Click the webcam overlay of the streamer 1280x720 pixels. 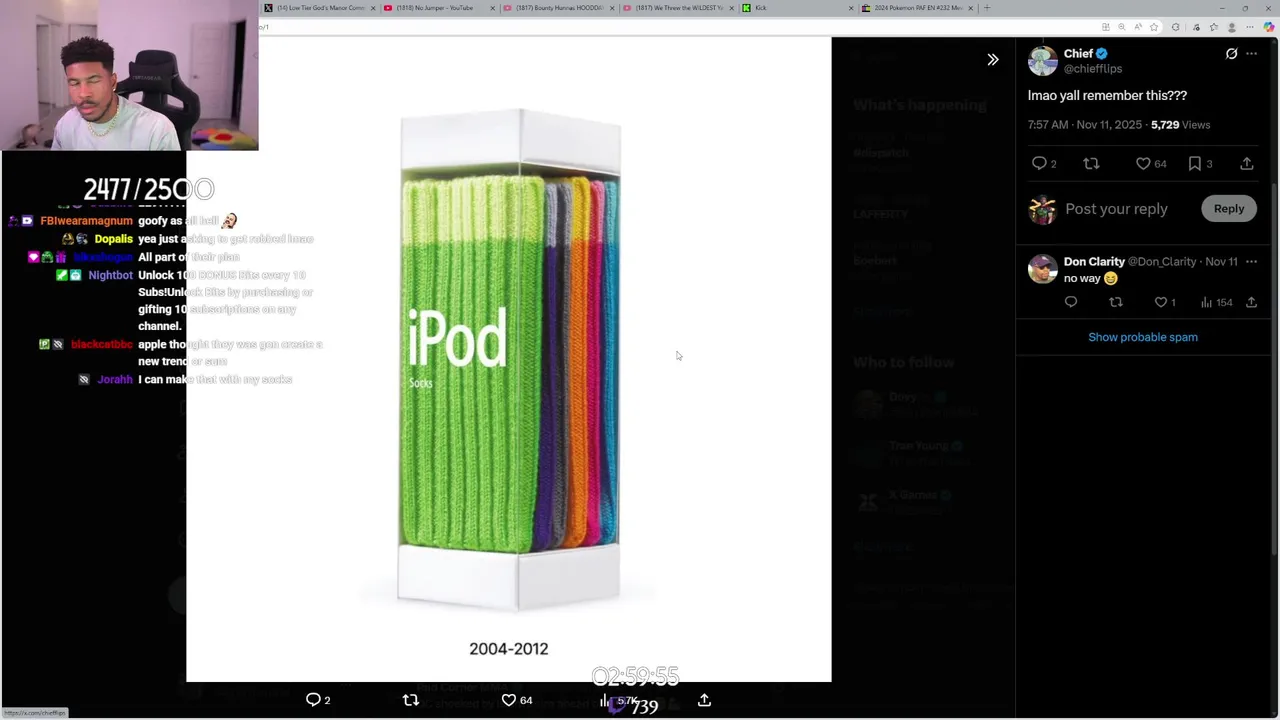[129, 75]
